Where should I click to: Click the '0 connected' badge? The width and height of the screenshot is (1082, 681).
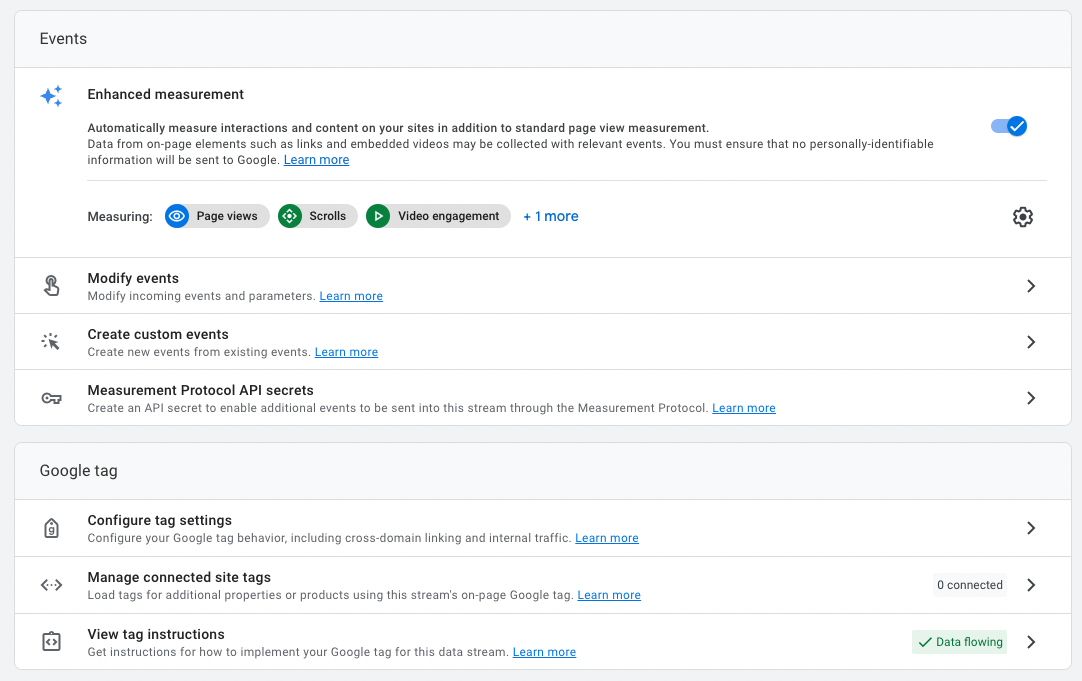click(969, 585)
